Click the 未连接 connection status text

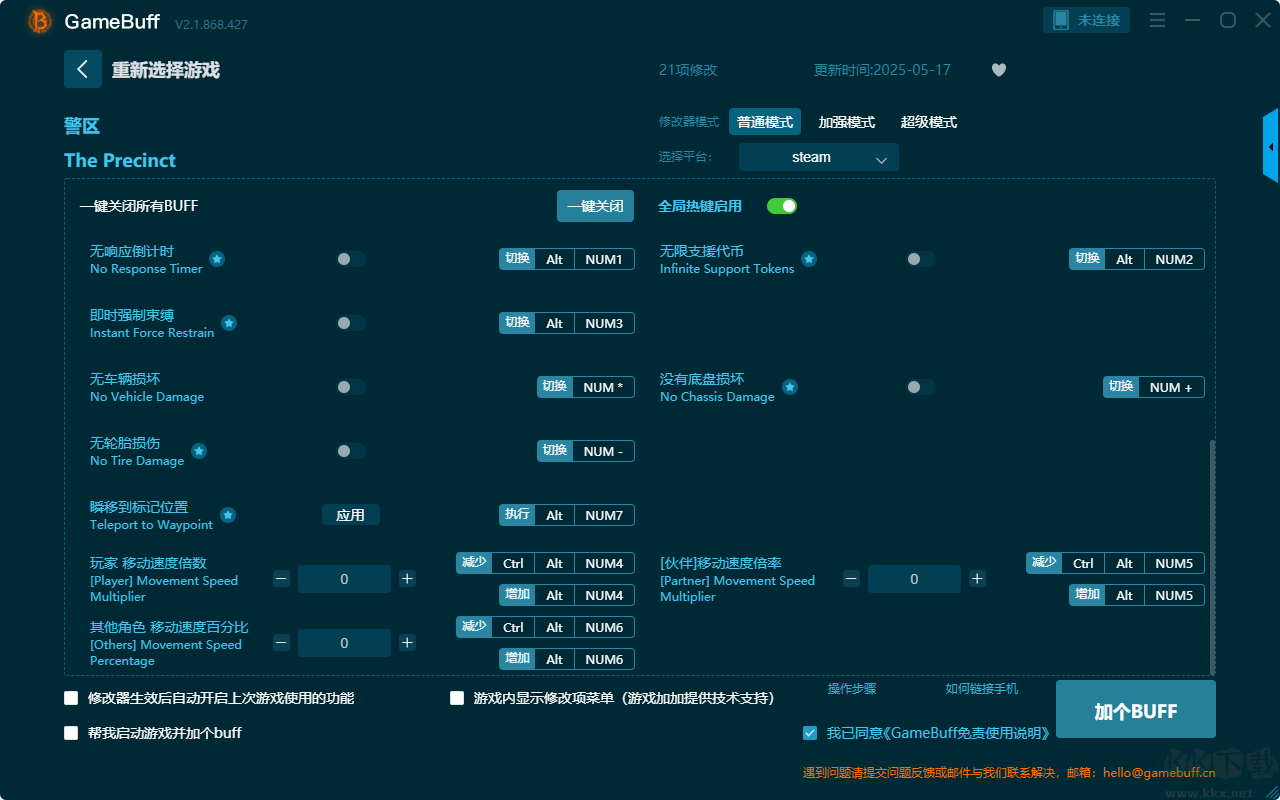coord(1097,20)
